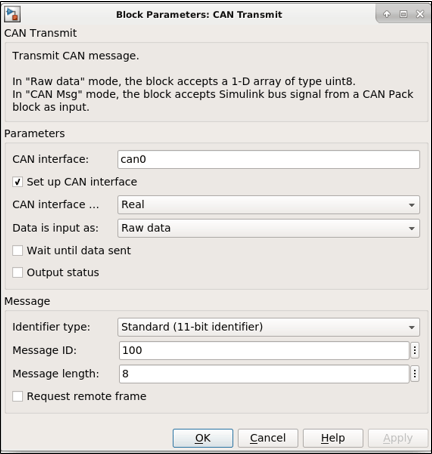This screenshot has height=454, width=432.
Task: Click the maximize window icon
Action: [403, 14]
